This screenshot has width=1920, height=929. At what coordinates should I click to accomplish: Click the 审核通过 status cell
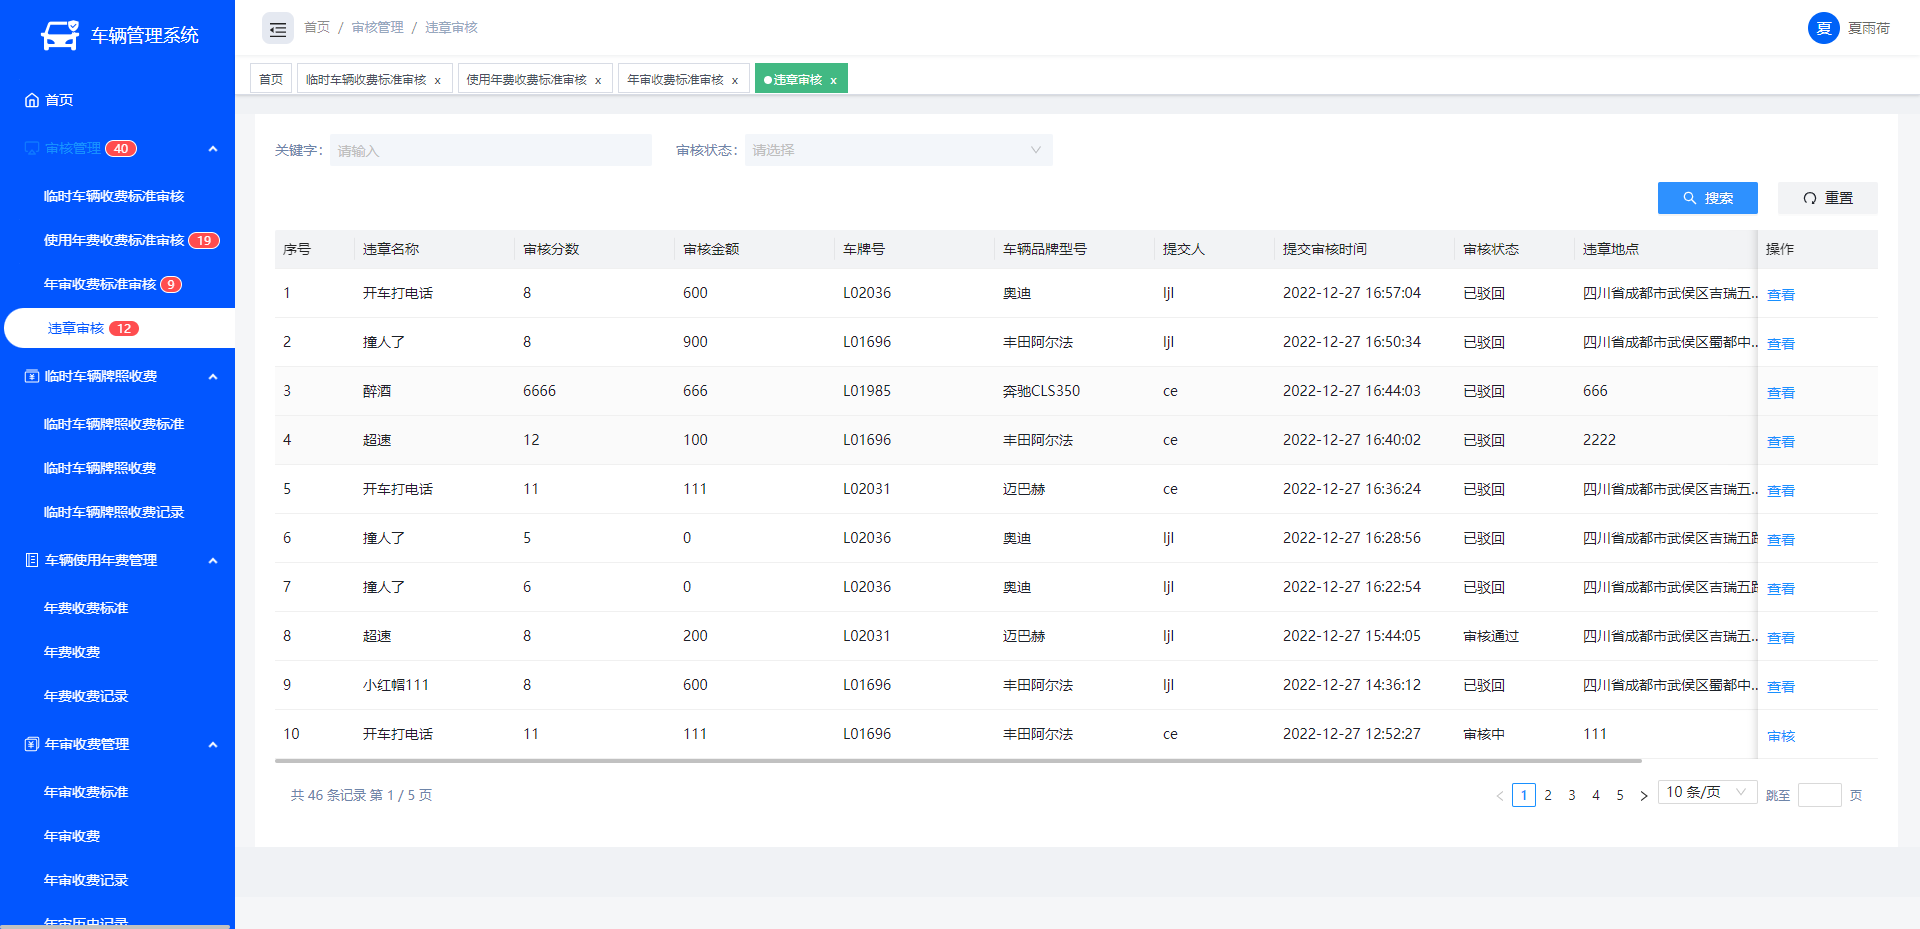click(1491, 636)
